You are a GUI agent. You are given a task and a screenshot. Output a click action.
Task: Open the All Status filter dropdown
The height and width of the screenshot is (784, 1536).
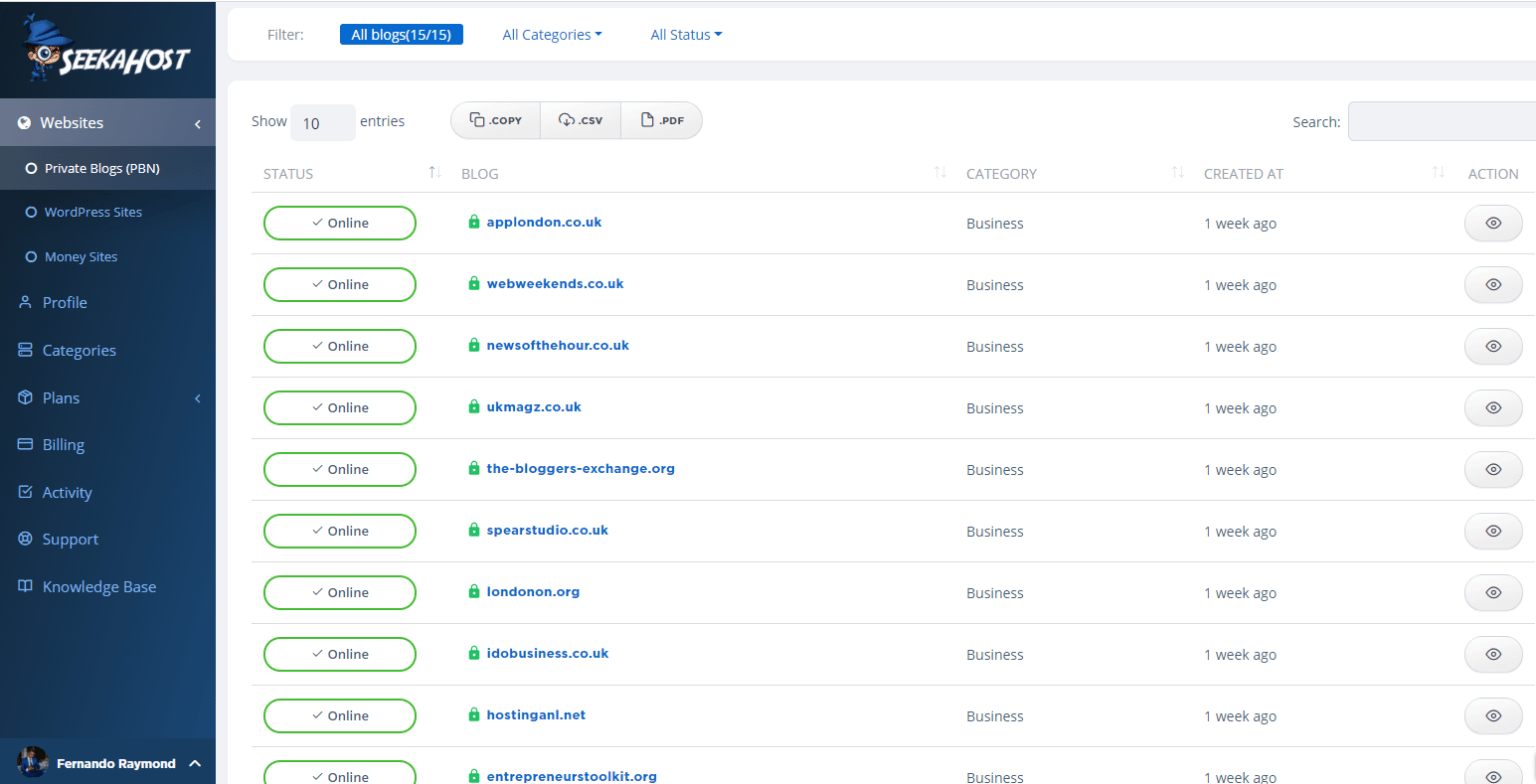[x=686, y=35]
